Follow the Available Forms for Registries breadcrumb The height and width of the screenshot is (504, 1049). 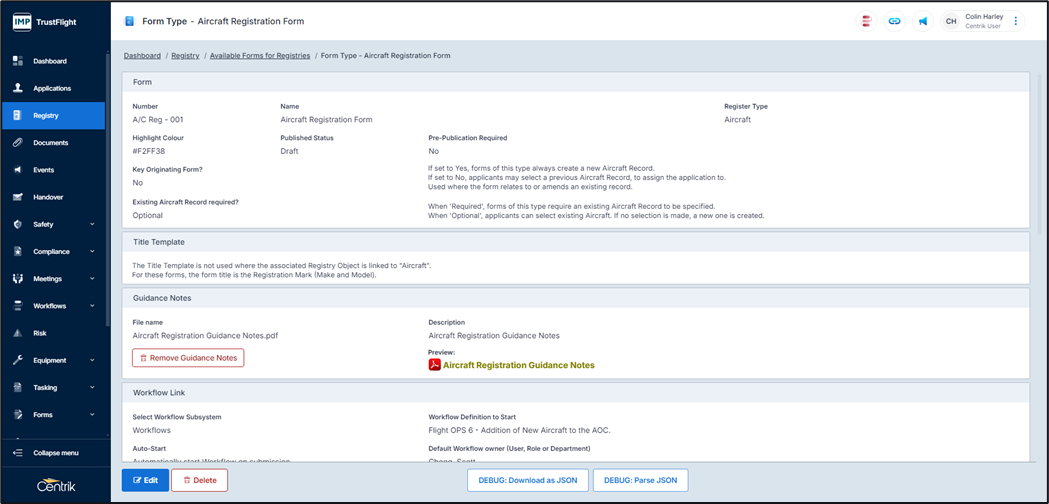tap(260, 56)
